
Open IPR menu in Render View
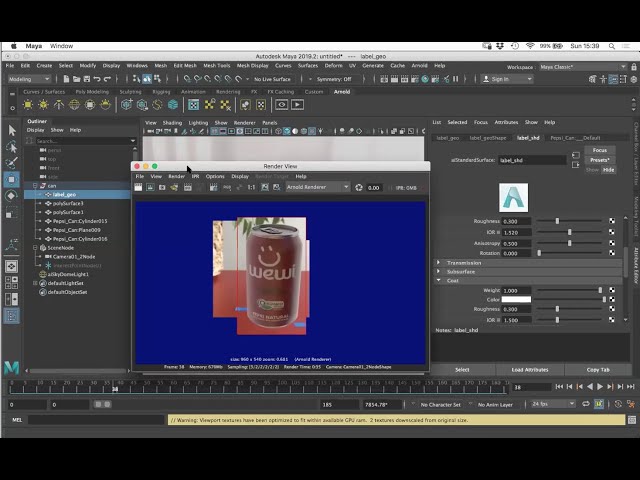[x=196, y=176]
